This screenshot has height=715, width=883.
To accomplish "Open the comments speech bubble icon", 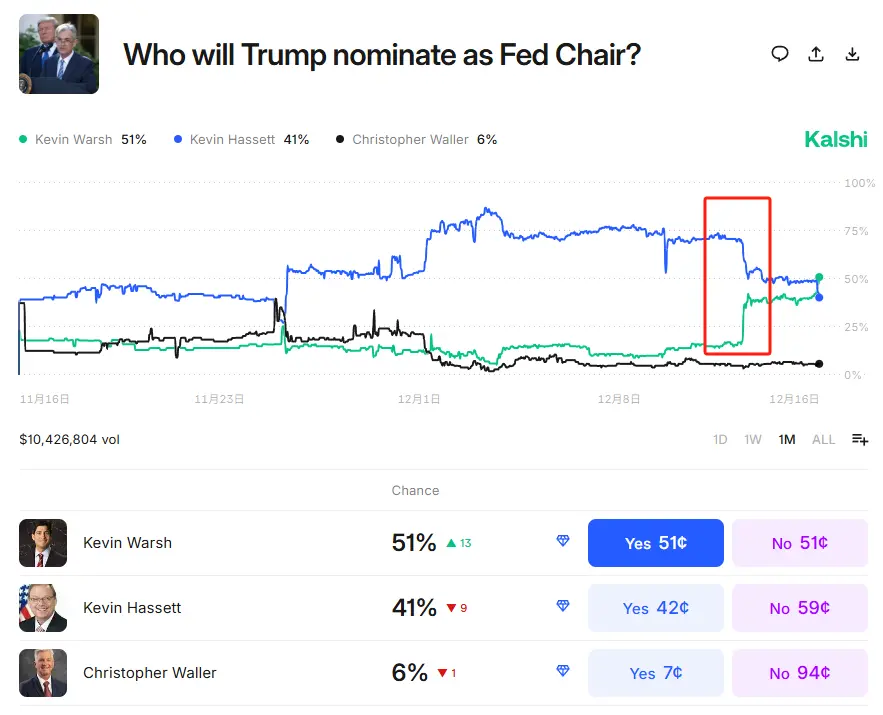I will click(780, 54).
